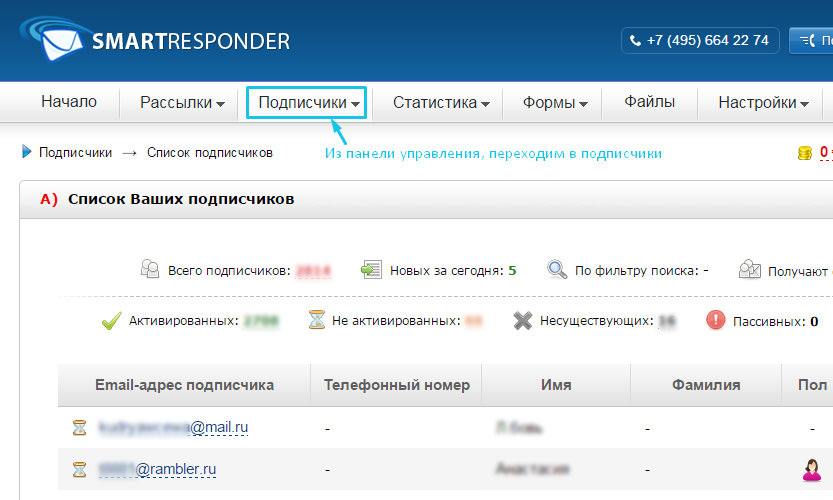Click the Новых за сегодня count 5
833x500 pixels.
pos(512,270)
